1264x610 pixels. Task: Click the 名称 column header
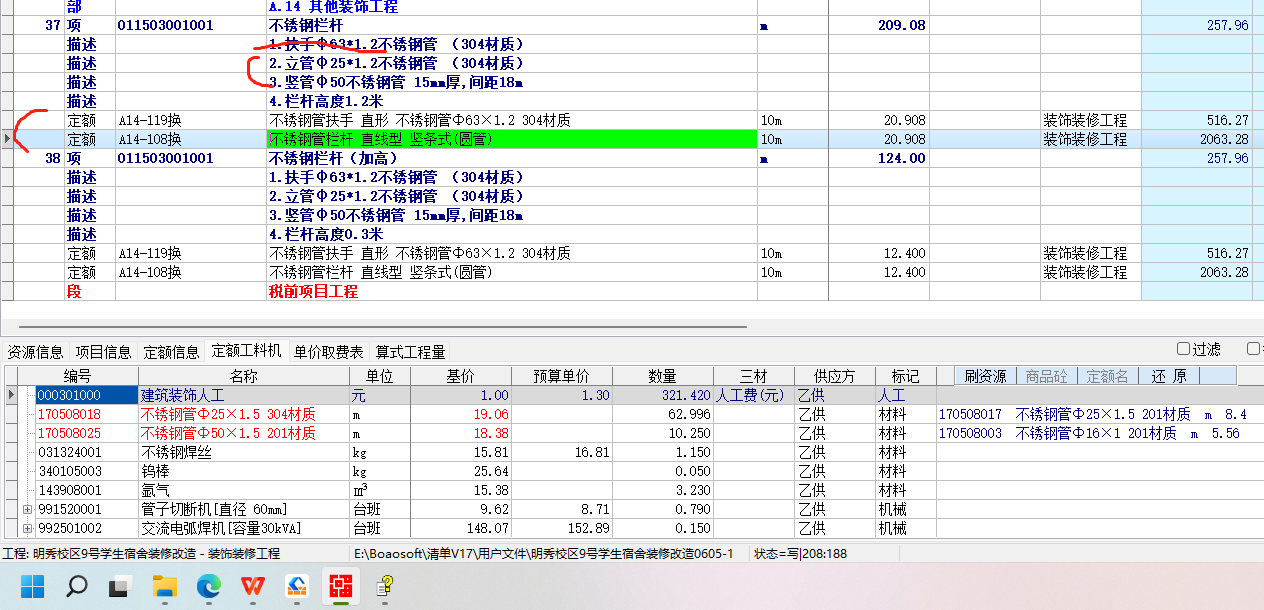243,376
